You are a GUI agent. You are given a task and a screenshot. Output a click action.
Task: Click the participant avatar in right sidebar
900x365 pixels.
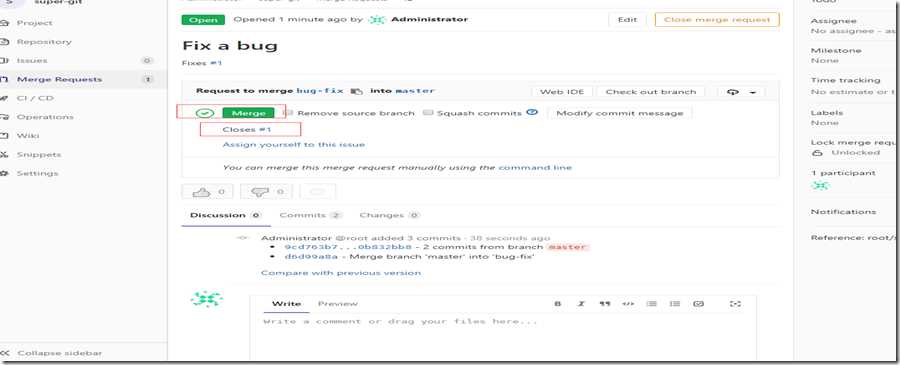tap(821, 185)
